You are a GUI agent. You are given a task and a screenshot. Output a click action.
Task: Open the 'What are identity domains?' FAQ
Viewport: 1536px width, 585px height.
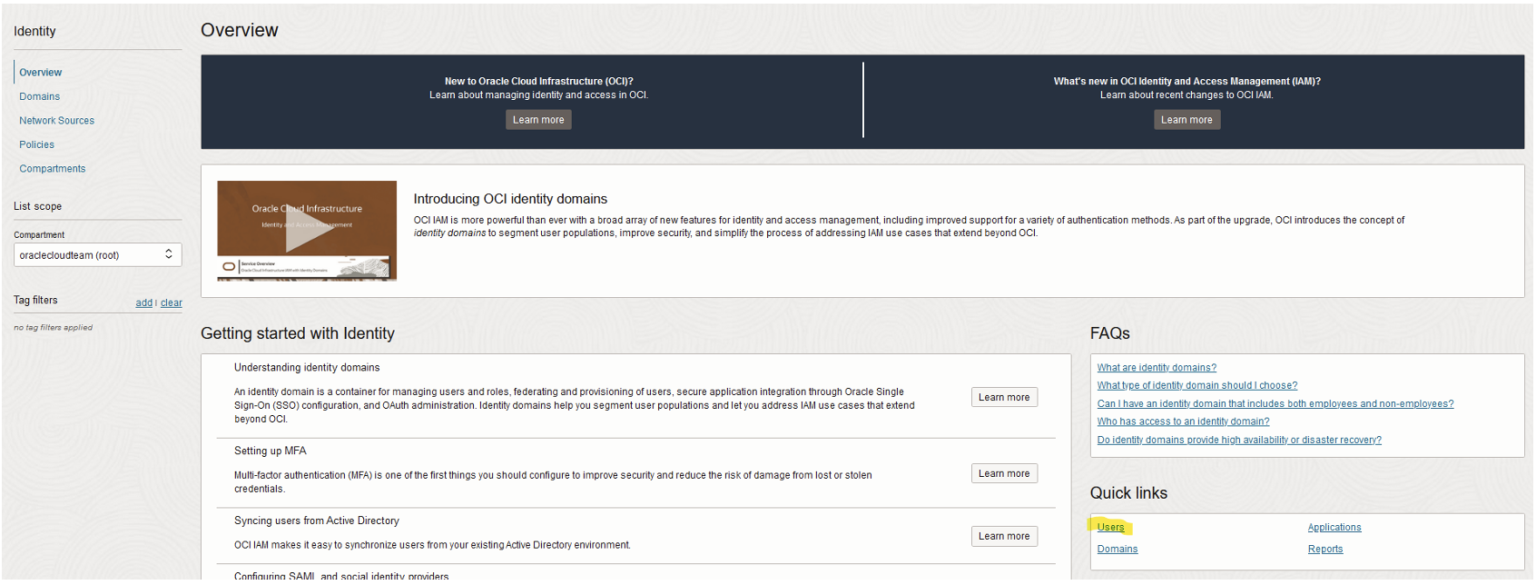[1156, 367]
